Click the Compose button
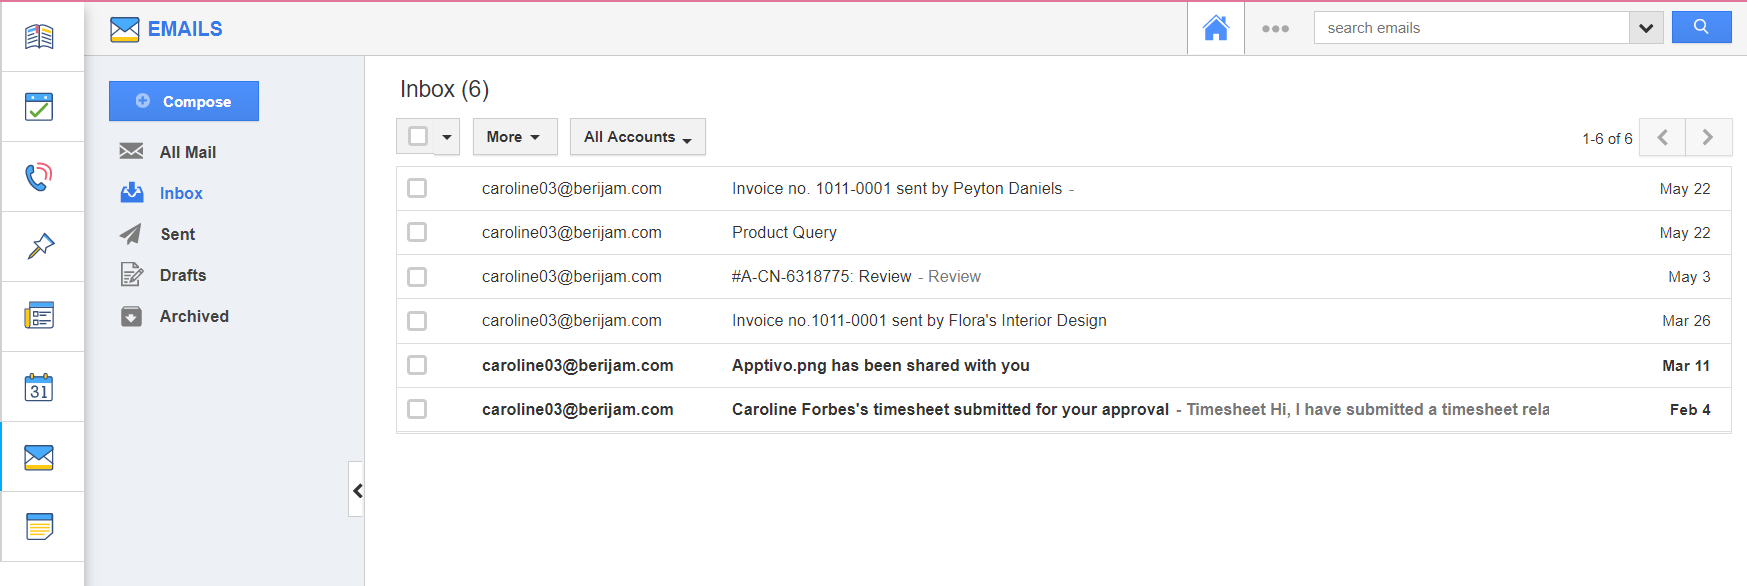1747x586 pixels. [184, 101]
